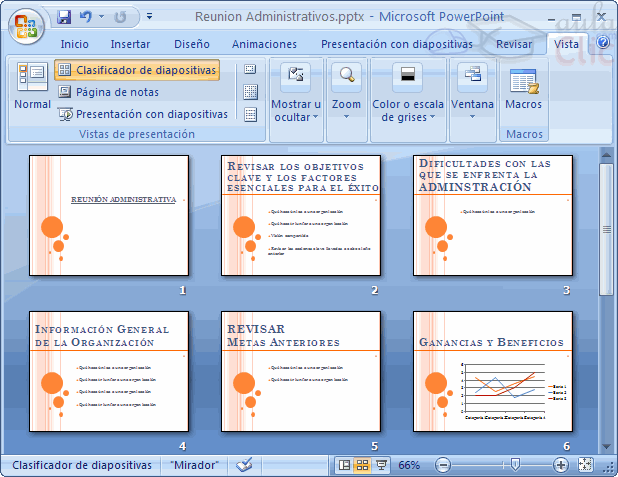This screenshot has height=477, width=618.
Task: Open PowerPoint help question mark icon
Action: 603,43
